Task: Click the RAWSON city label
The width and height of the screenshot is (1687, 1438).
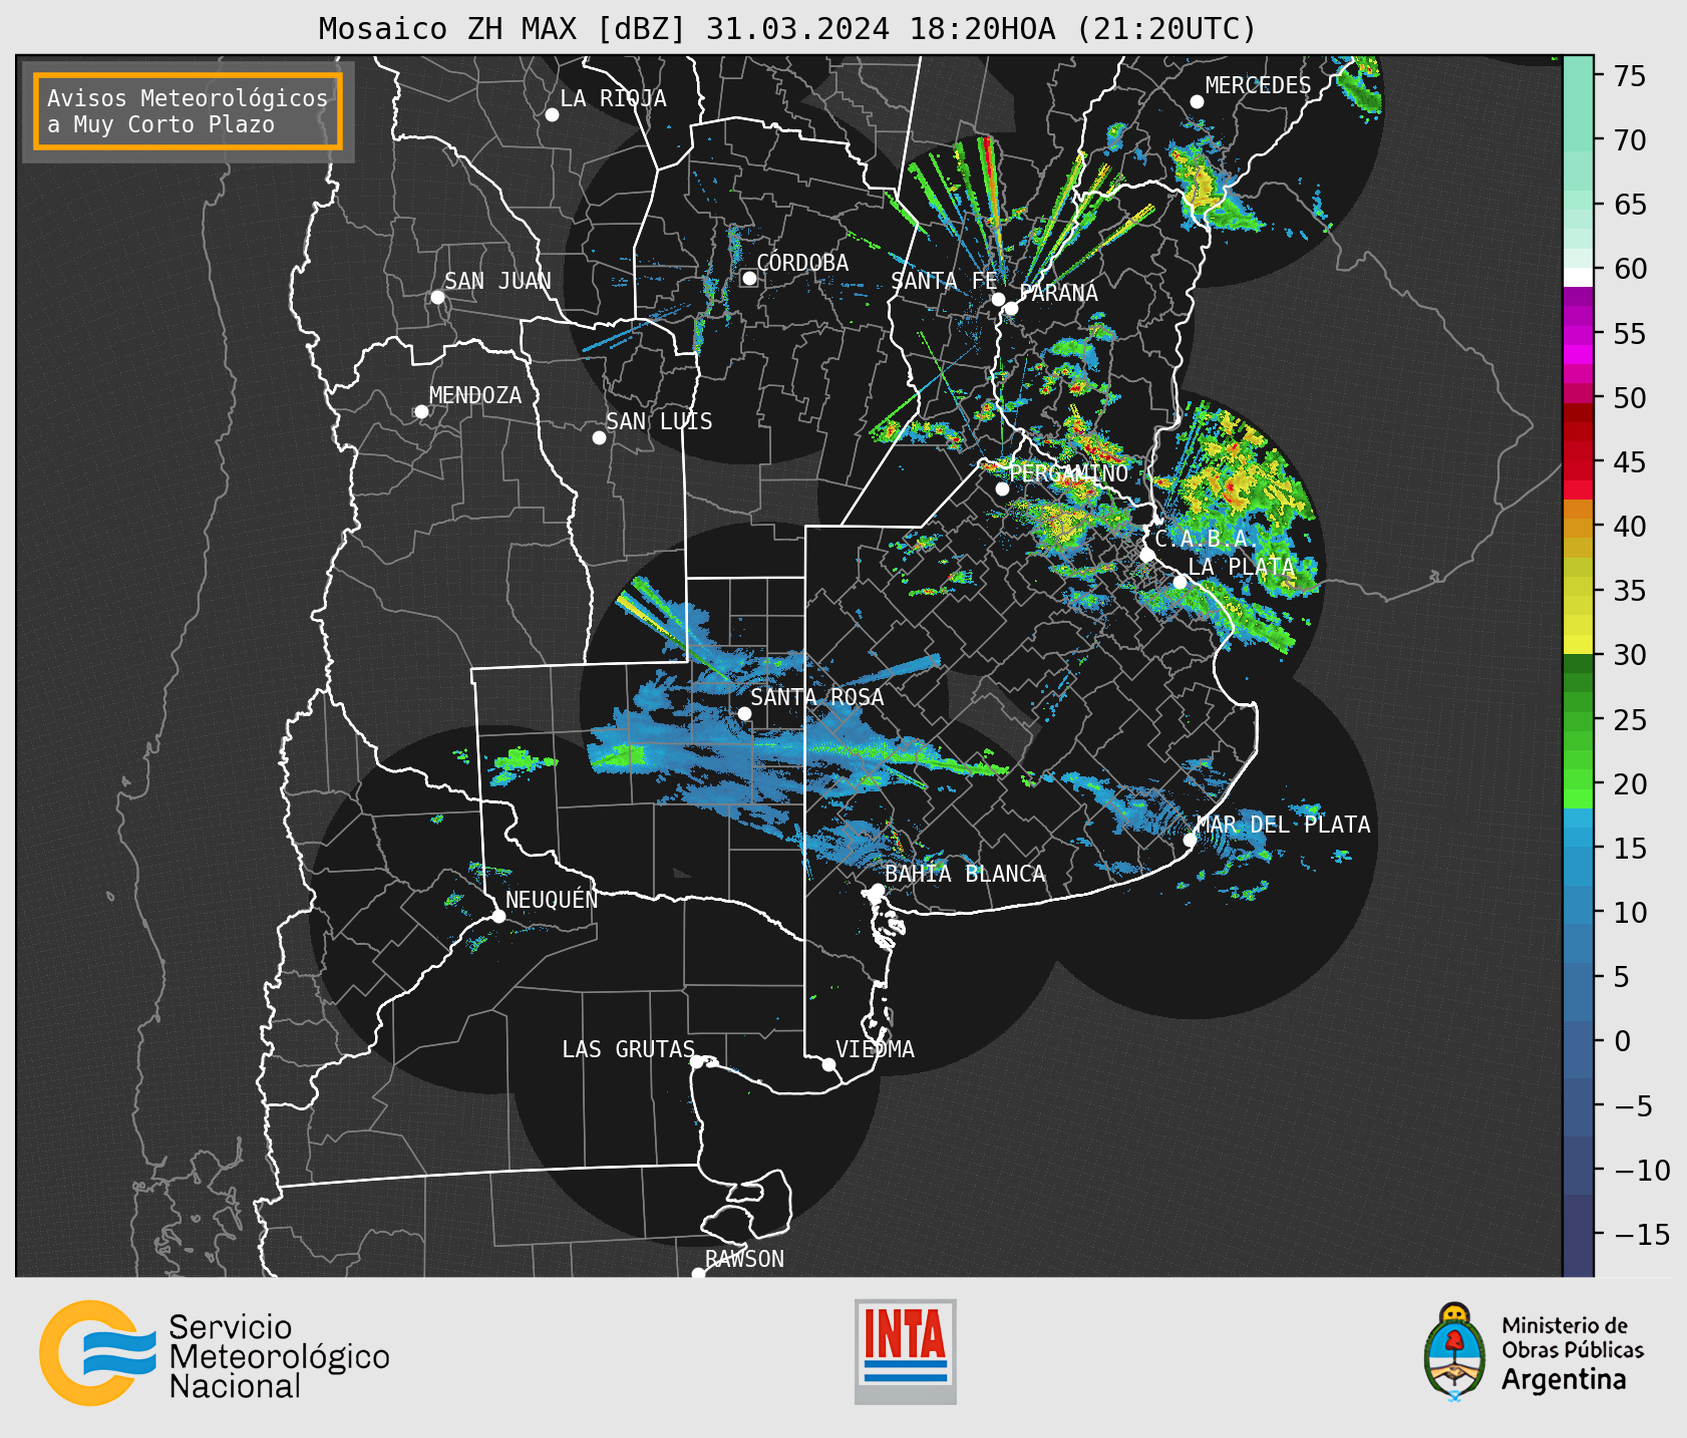Action: (x=744, y=1260)
